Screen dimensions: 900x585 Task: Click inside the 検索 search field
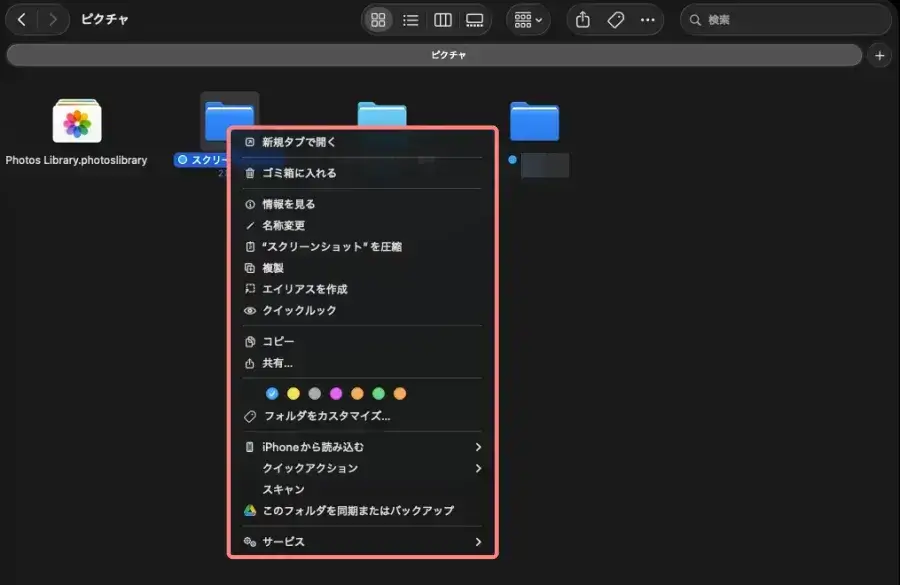click(786, 19)
